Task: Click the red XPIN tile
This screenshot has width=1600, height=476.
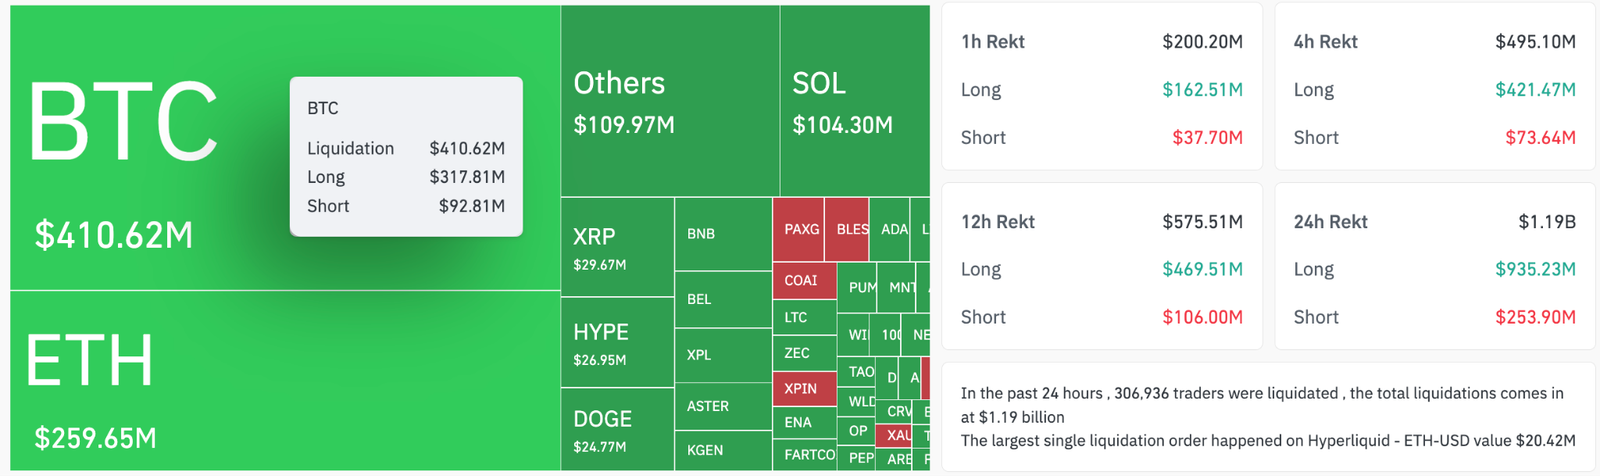Action: (x=803, y=389)
